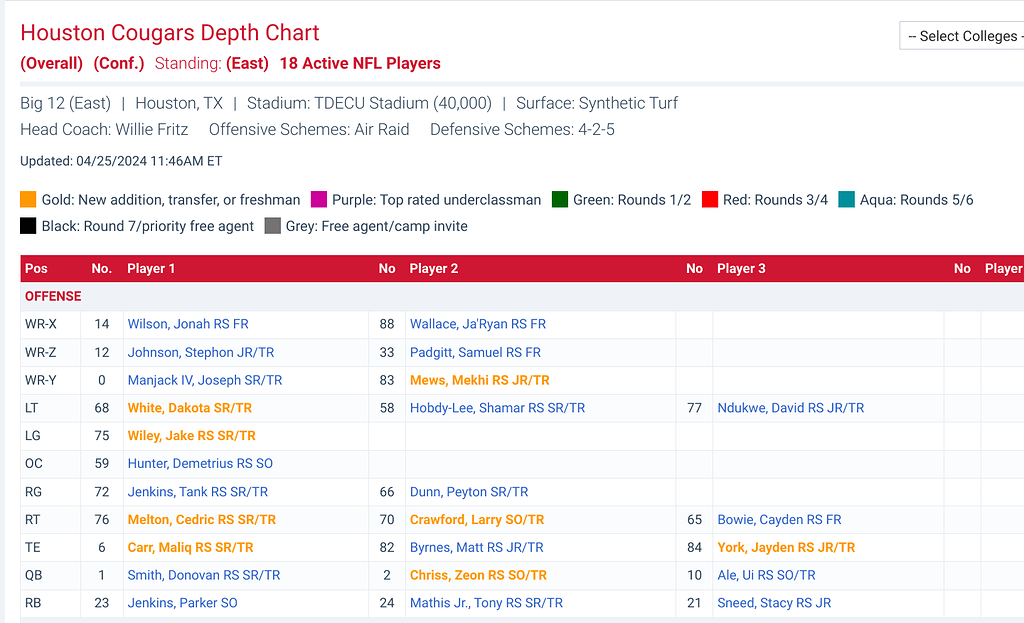Click the Aqua Rounds 5/6 swatch

pyautogui.click(x=846, y=199)
